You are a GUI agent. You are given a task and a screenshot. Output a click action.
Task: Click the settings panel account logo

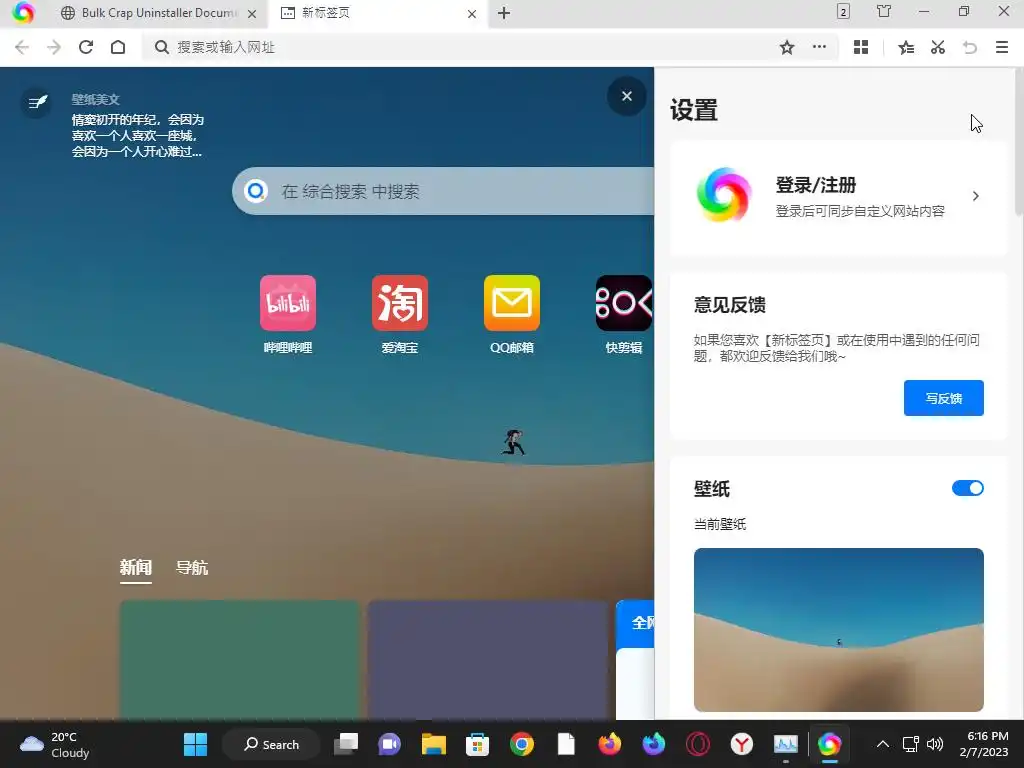click(x=724, y=195)
